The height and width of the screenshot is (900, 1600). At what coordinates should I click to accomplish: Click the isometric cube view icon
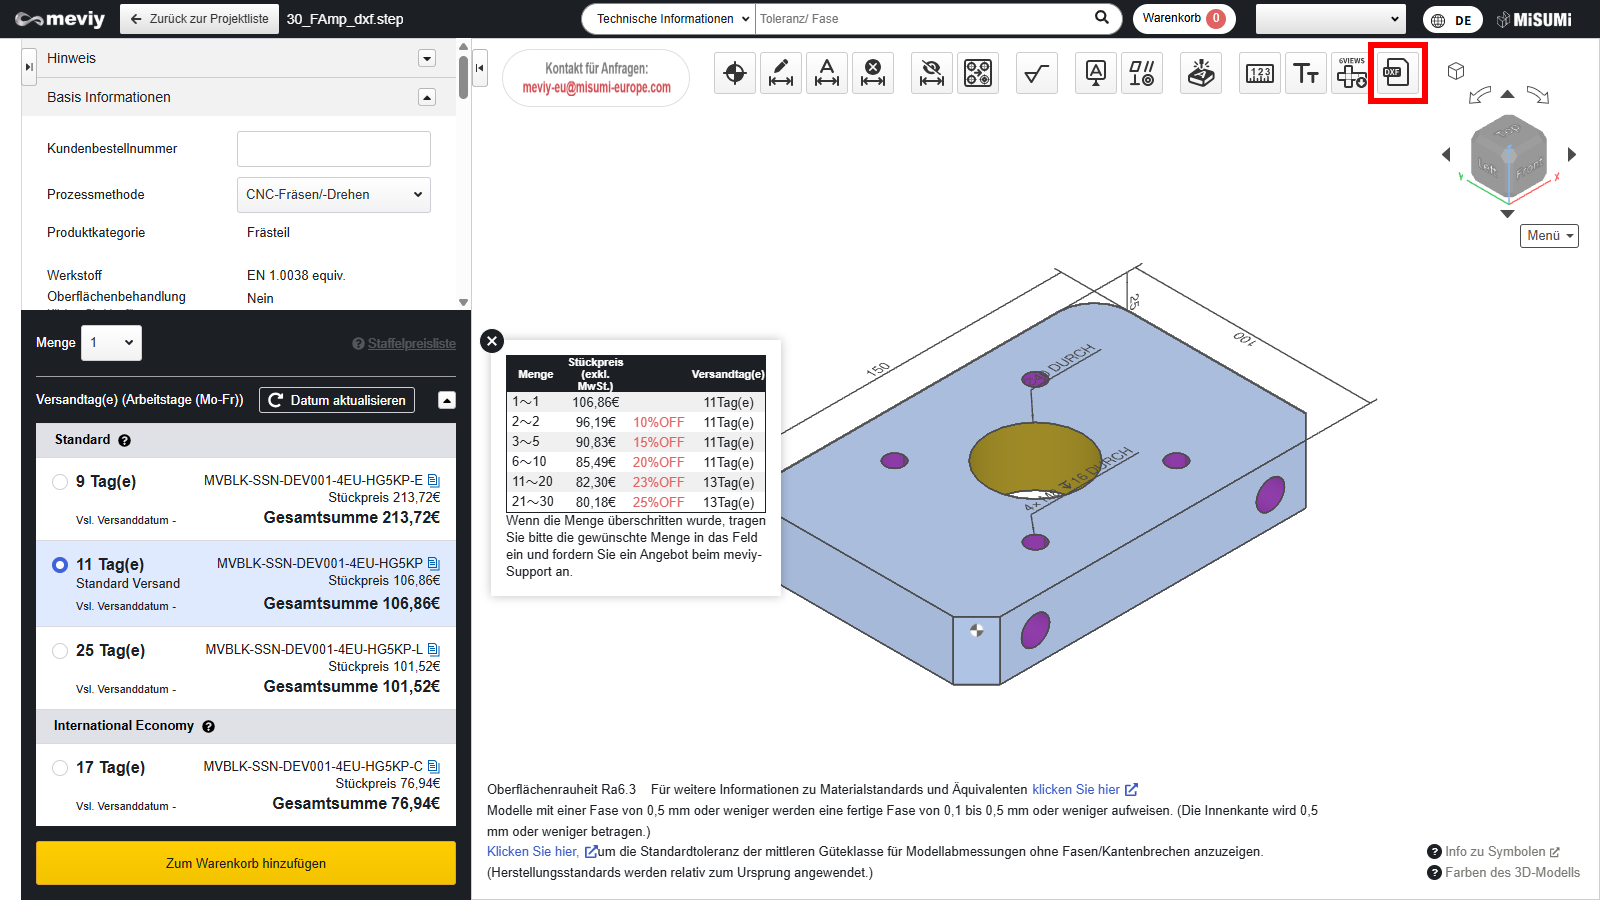[1456, 71]
